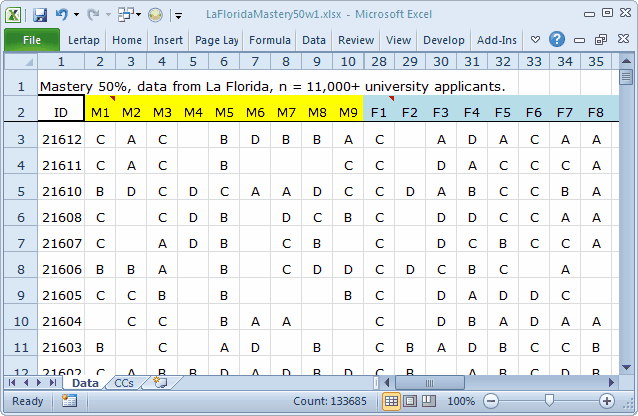Click the 100% zoom level button
Screen dimensions: 638x416
460,401
